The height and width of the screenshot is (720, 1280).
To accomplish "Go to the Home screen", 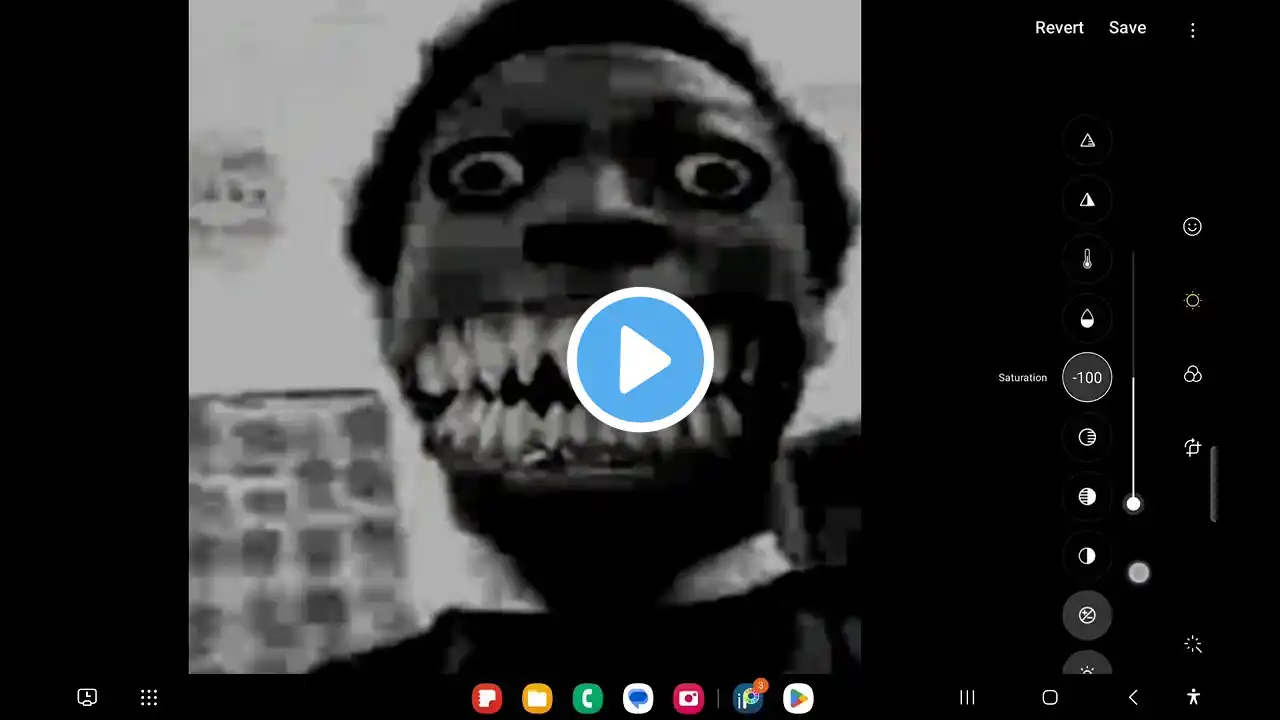I will coord(1050,698).
